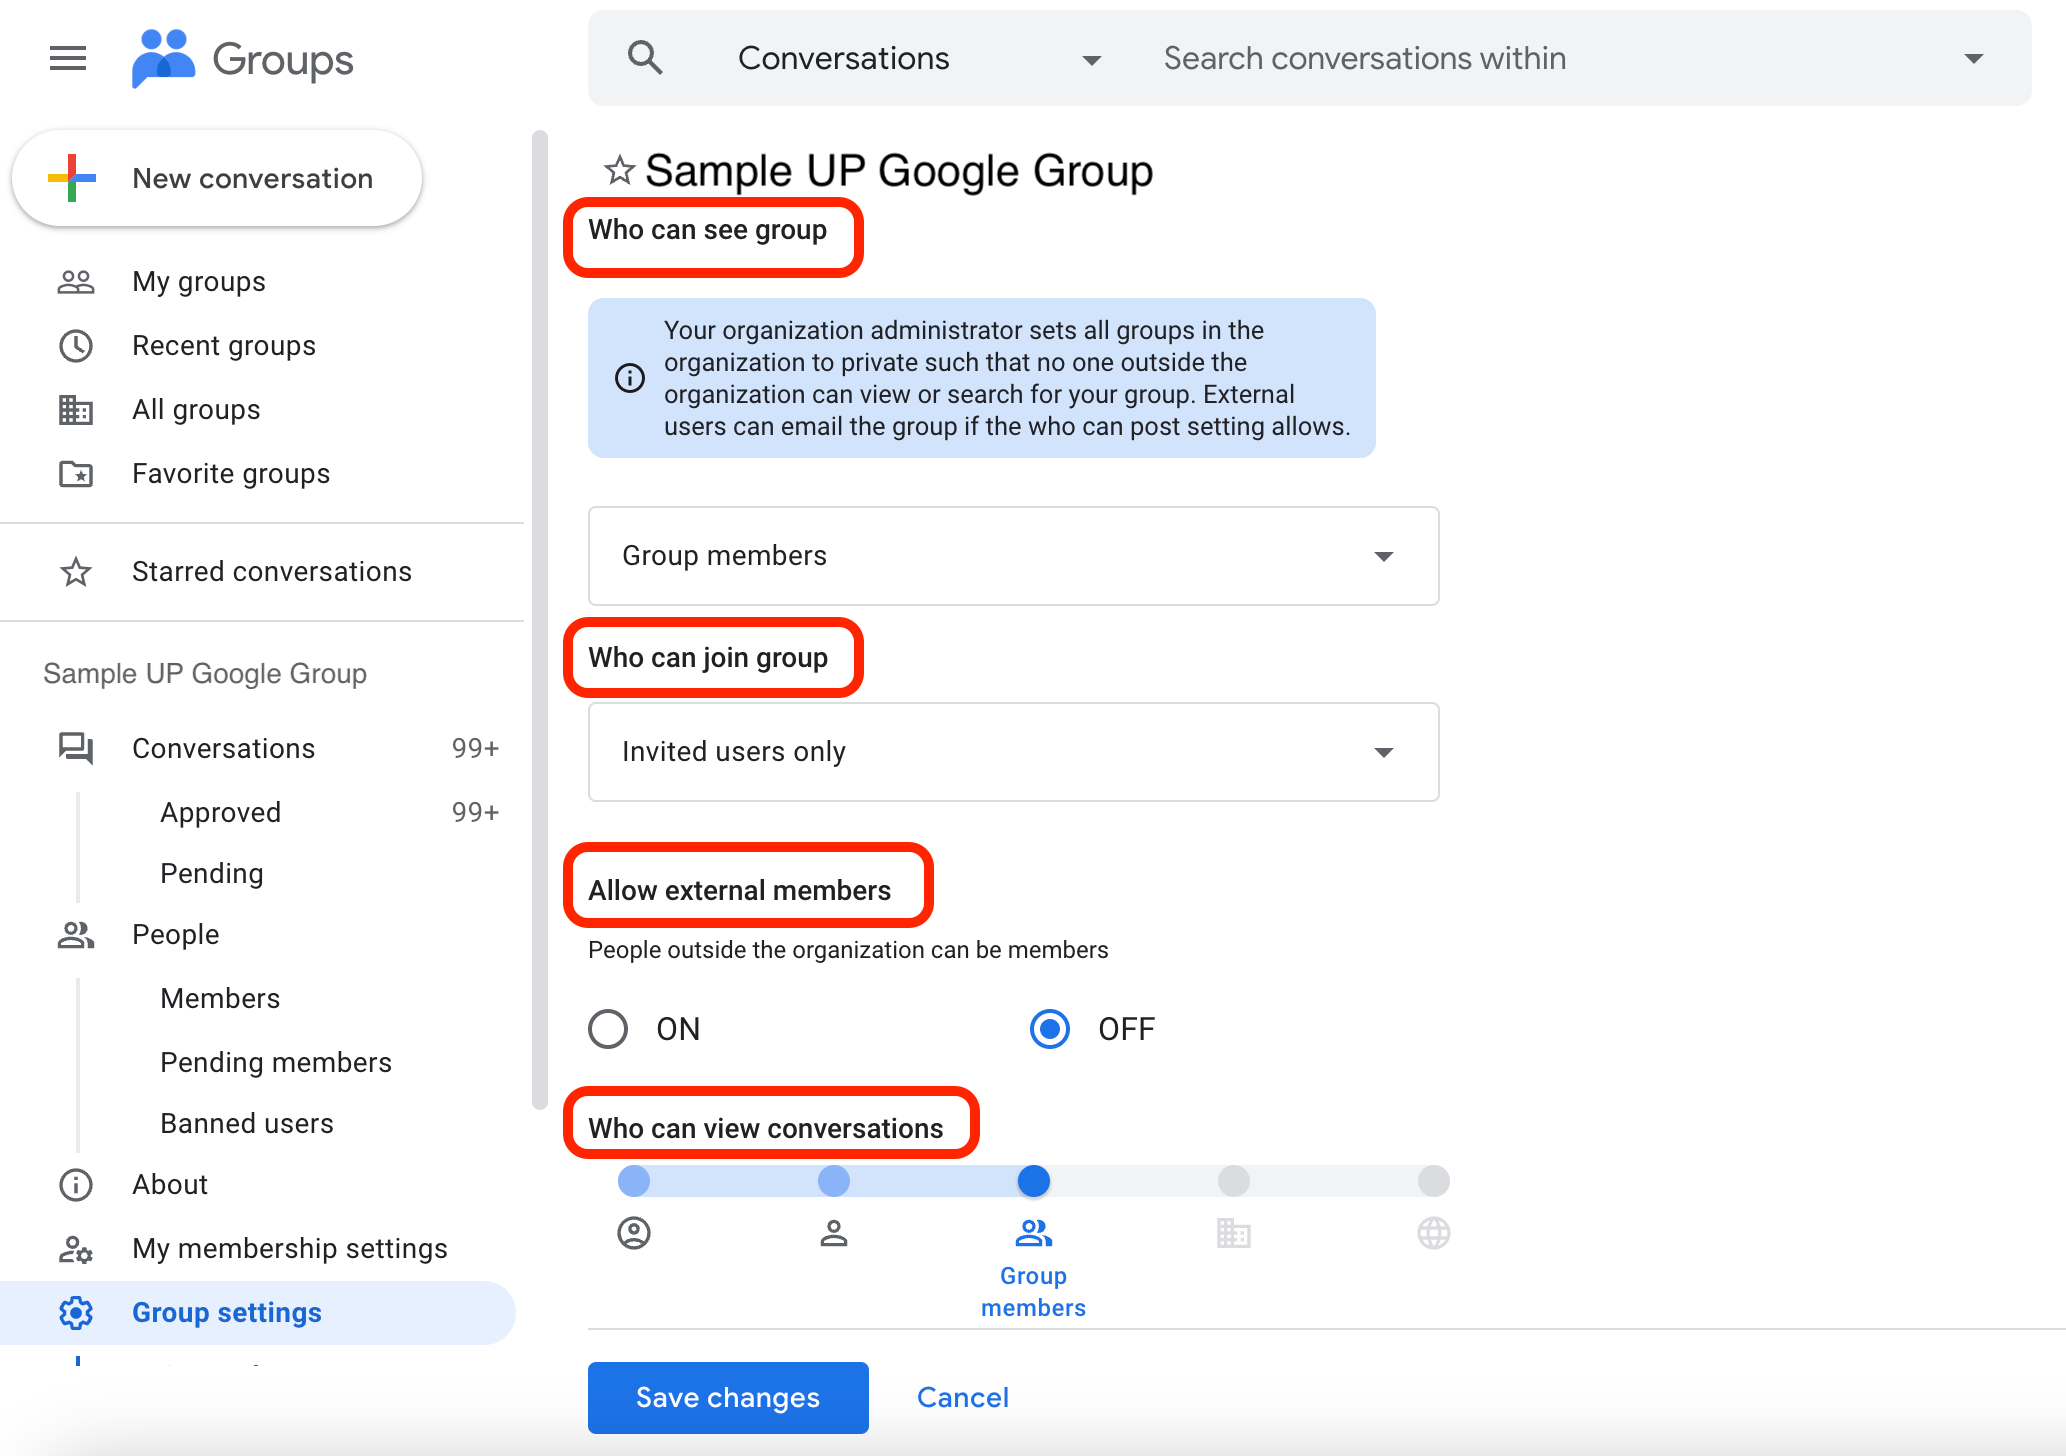The image size is (2066, 1456).
Task: Open advanced search options arrow
Action: pos(1973,59)
